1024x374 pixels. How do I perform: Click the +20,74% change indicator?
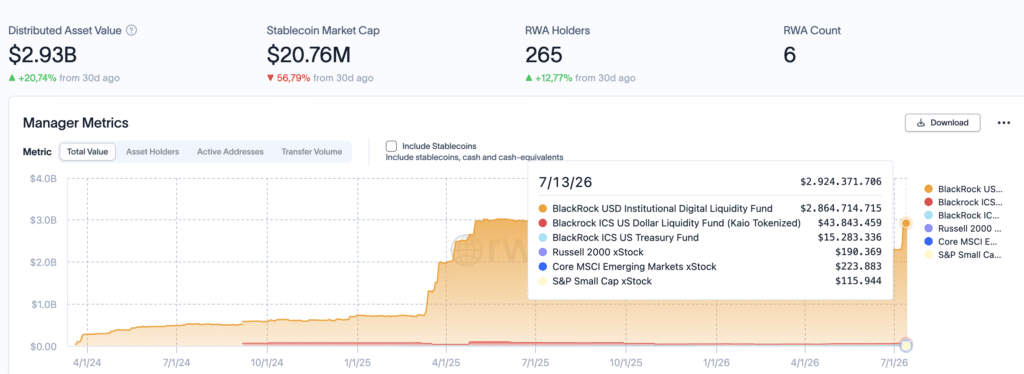point(33,78)
